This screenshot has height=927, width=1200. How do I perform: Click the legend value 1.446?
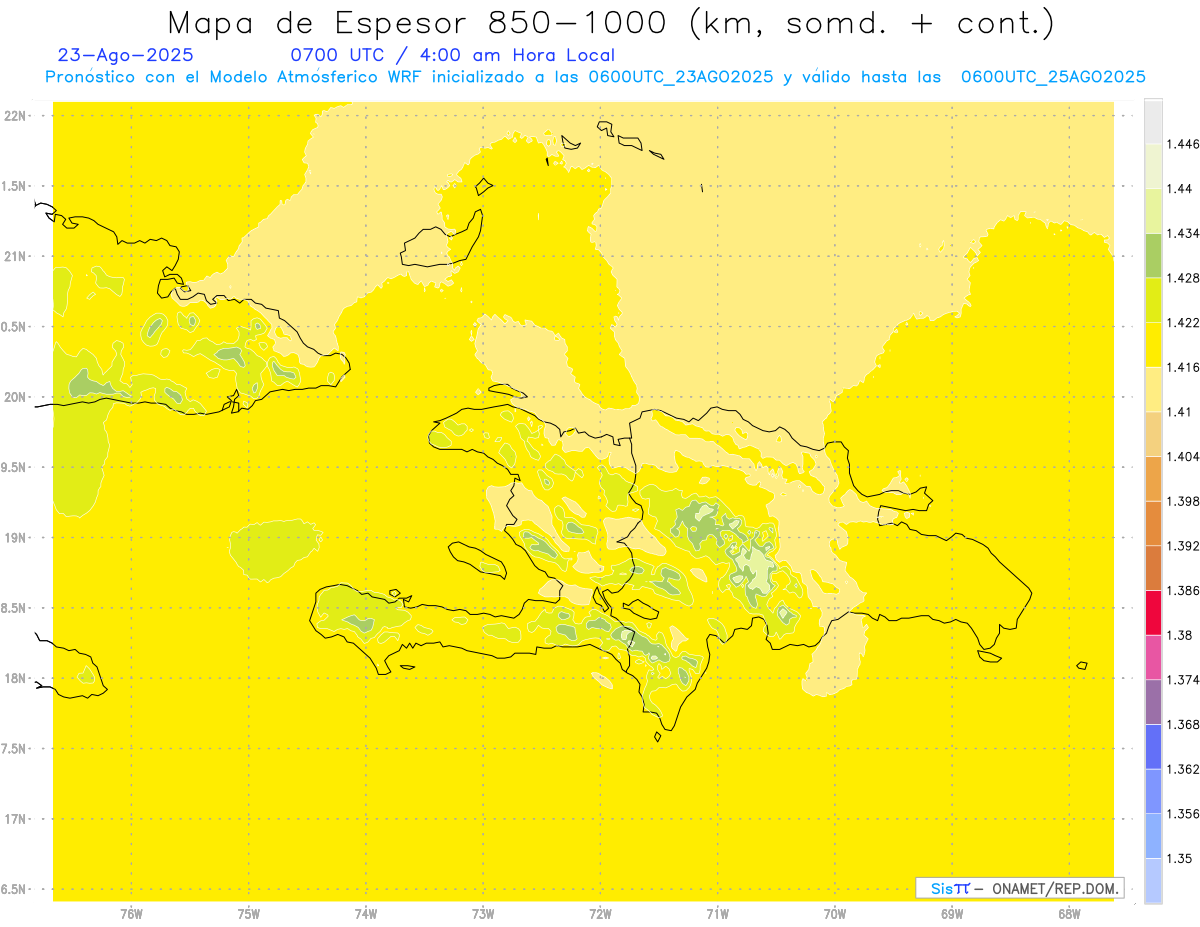[x=1182, y=144]
